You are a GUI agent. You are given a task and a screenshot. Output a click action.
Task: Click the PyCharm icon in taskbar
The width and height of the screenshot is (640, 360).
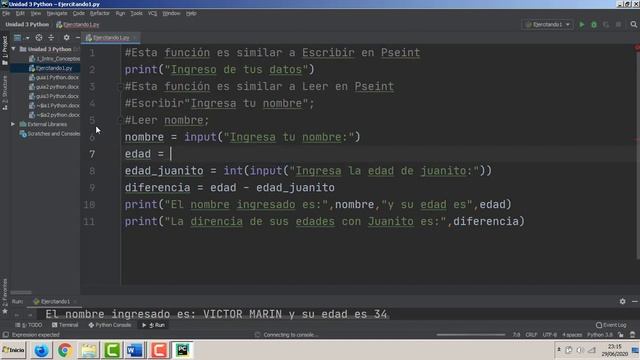182,350
